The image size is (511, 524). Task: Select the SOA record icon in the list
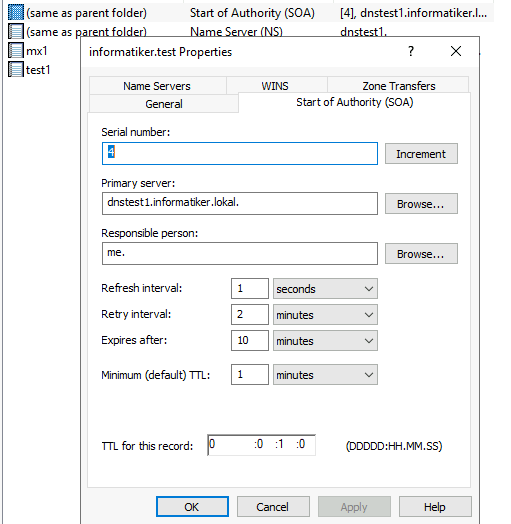click(x=16, y=12)
